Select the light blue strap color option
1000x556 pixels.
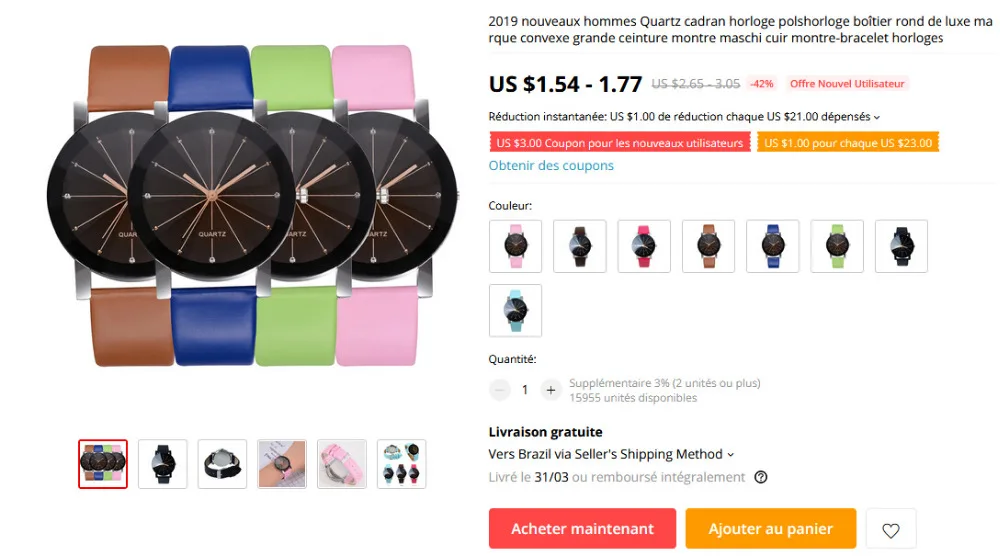(x=515, y=311)
